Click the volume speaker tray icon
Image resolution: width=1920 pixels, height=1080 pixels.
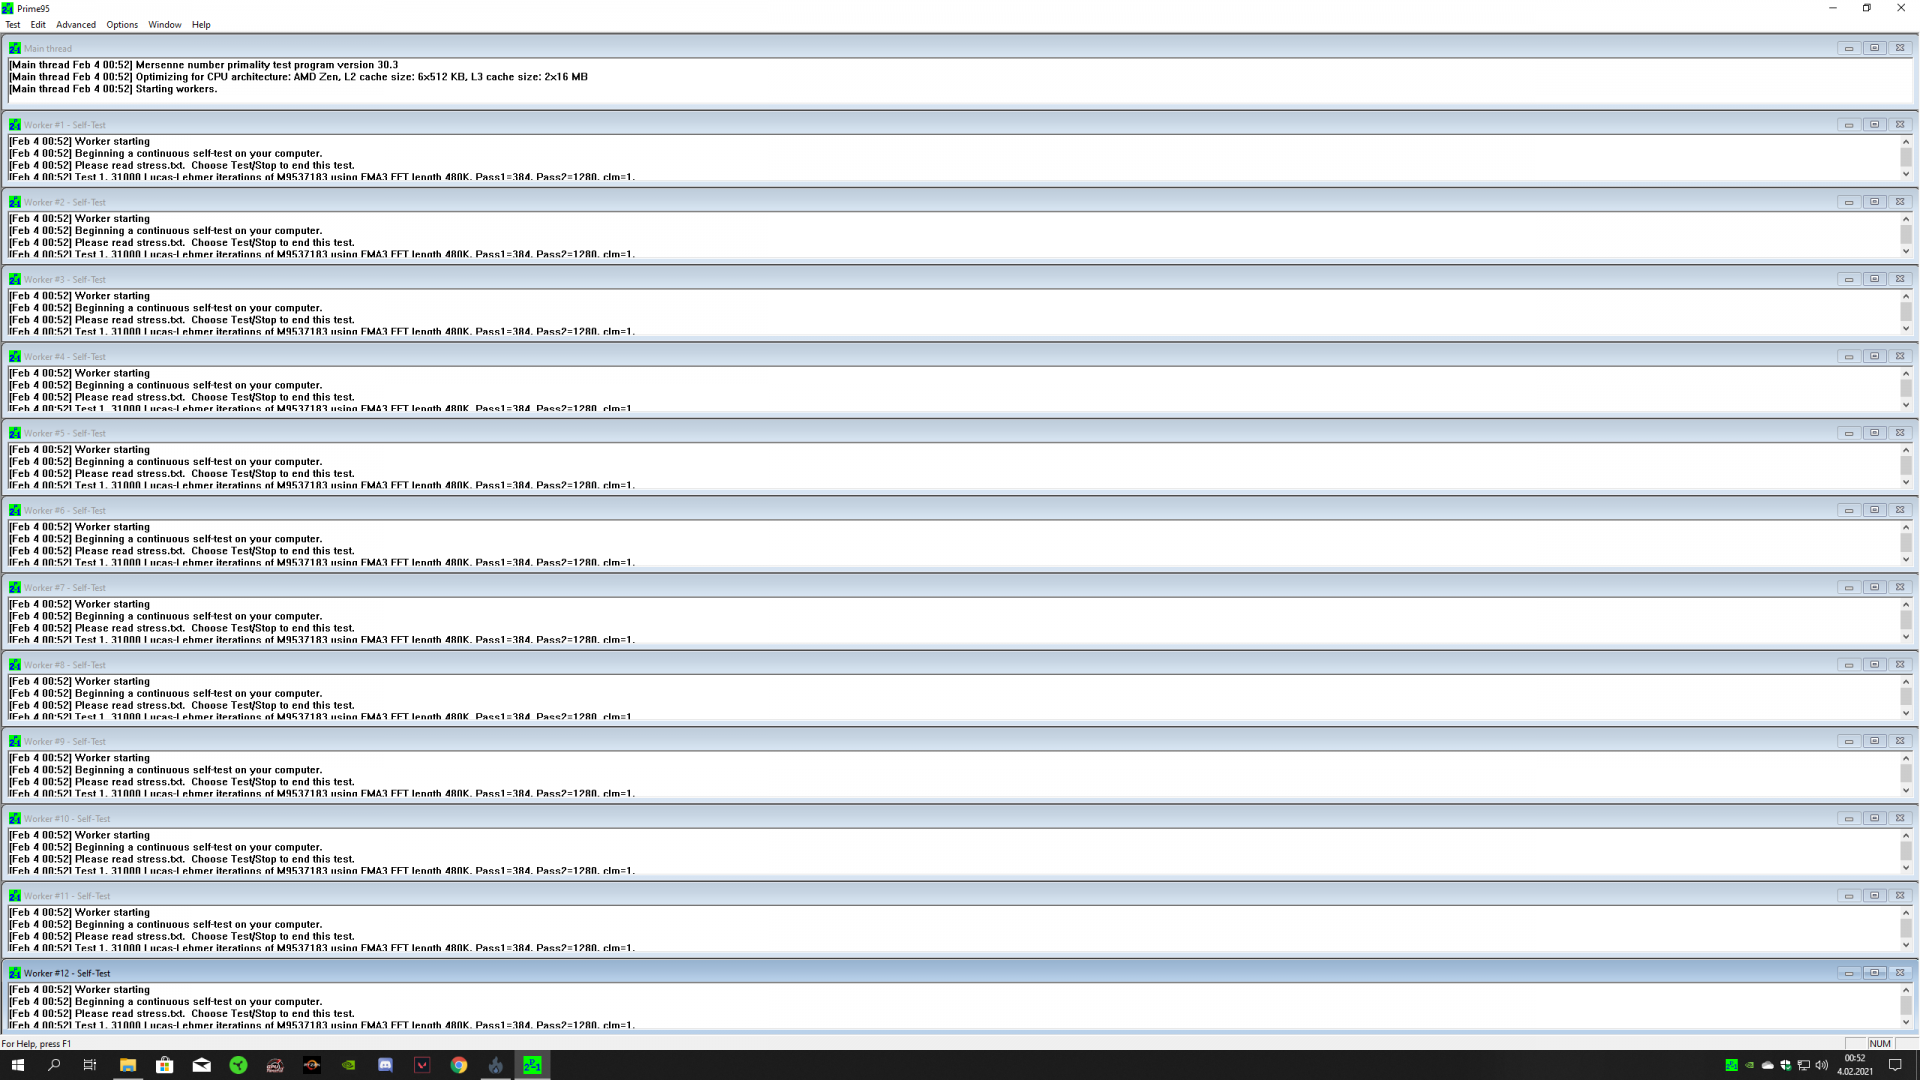click(1822, 1065)
